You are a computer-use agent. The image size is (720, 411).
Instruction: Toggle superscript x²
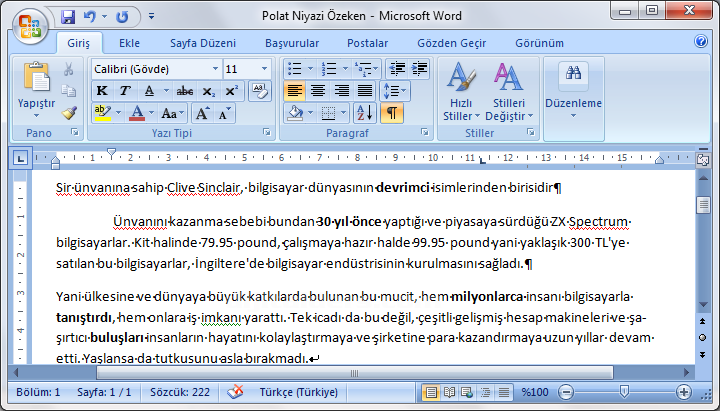231,91
